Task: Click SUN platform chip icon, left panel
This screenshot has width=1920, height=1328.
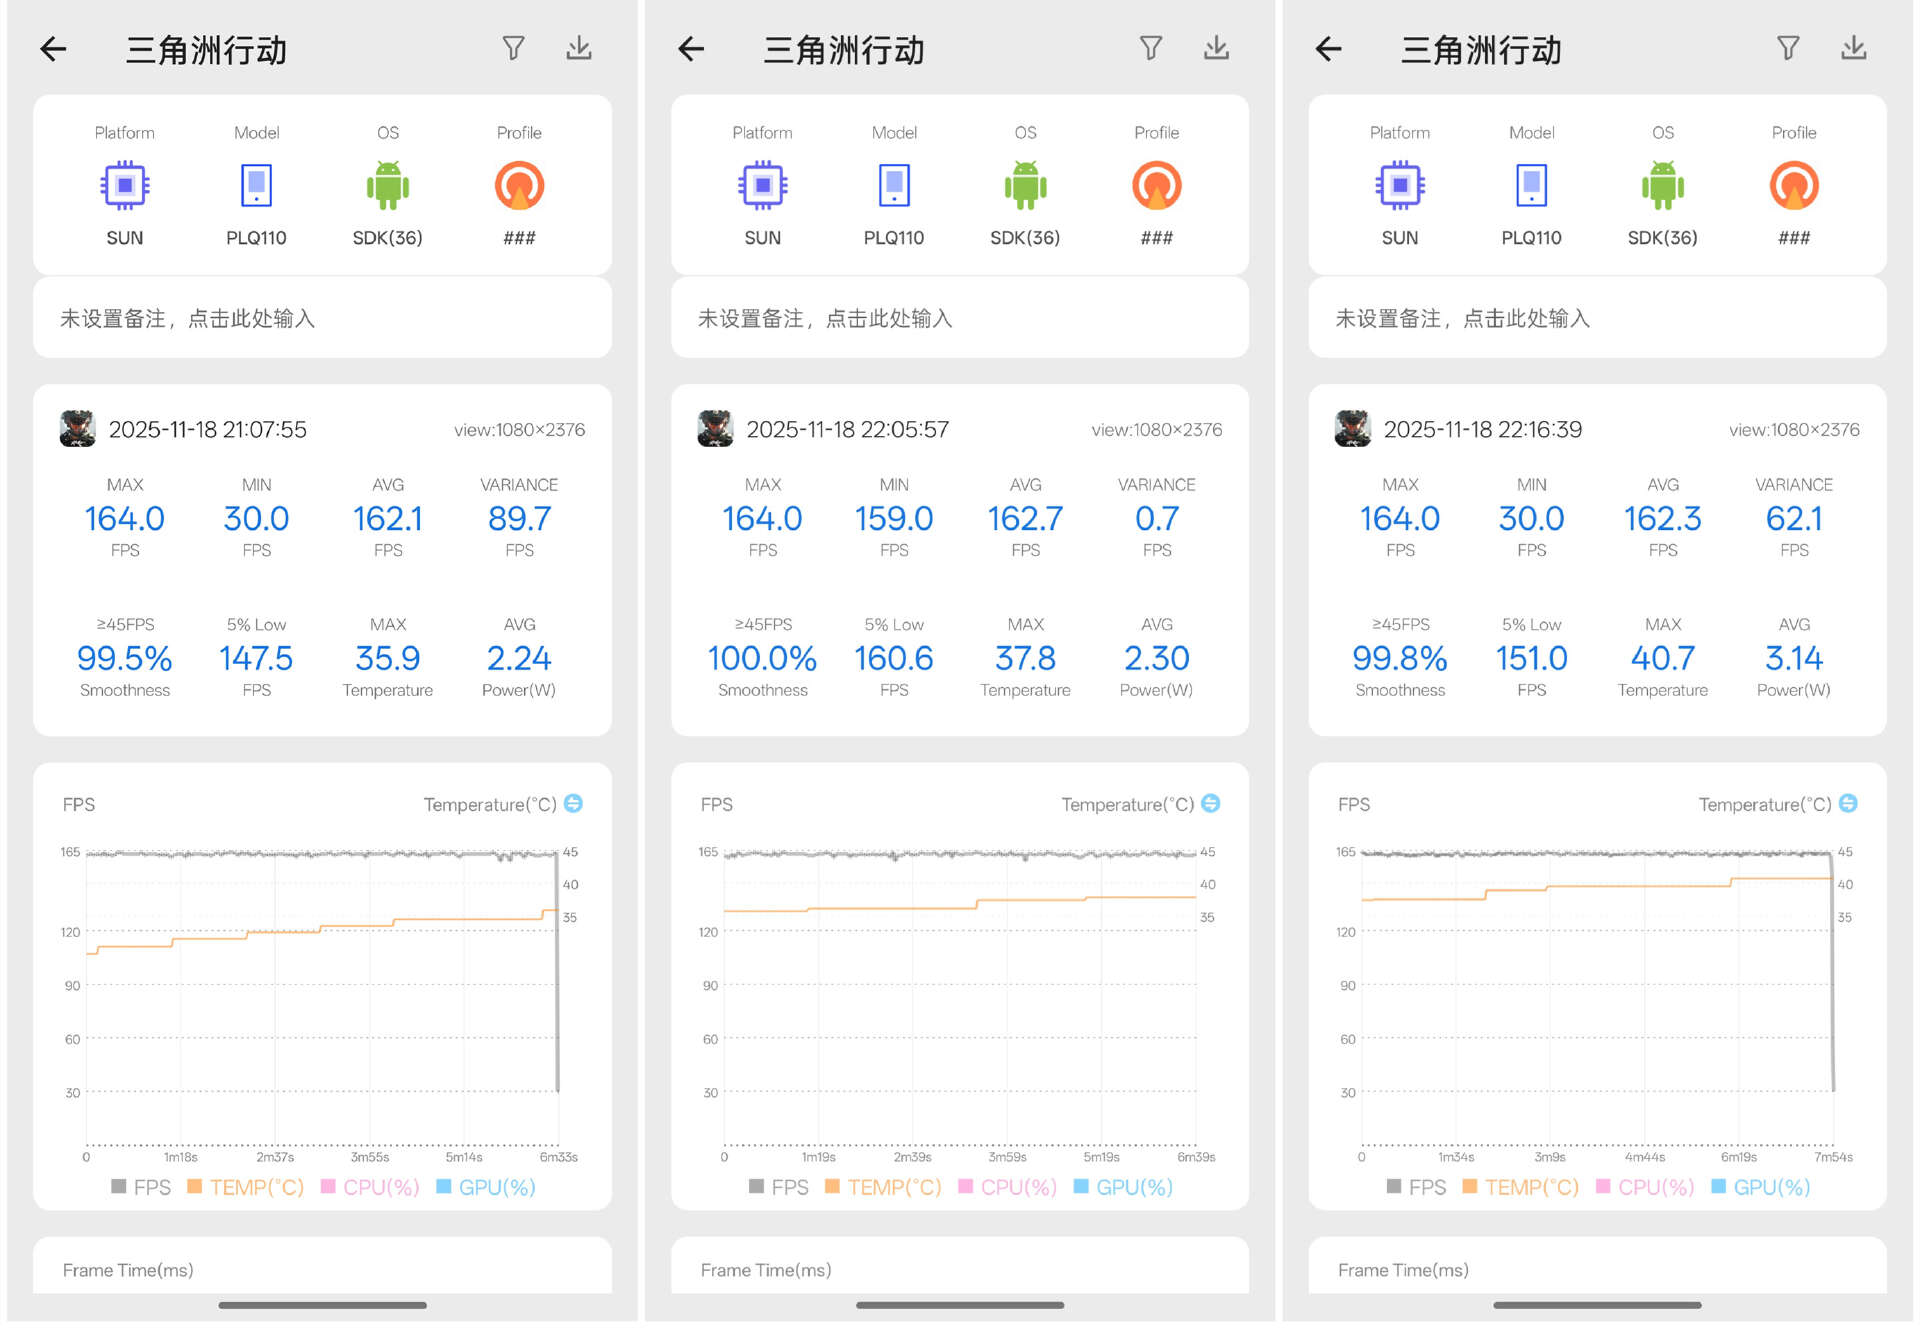Action: [x=125, y=185]
